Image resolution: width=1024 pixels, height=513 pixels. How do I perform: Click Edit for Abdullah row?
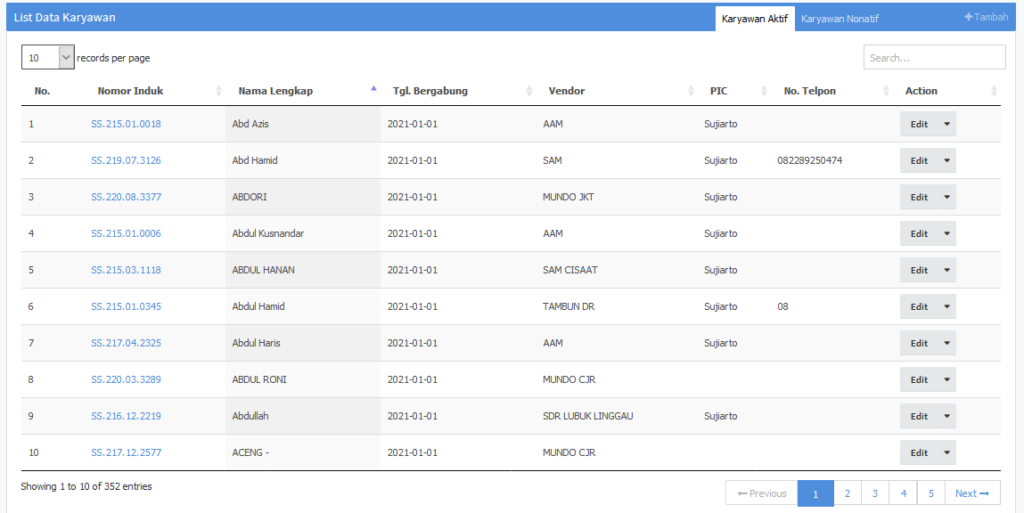tap(919, 416)
